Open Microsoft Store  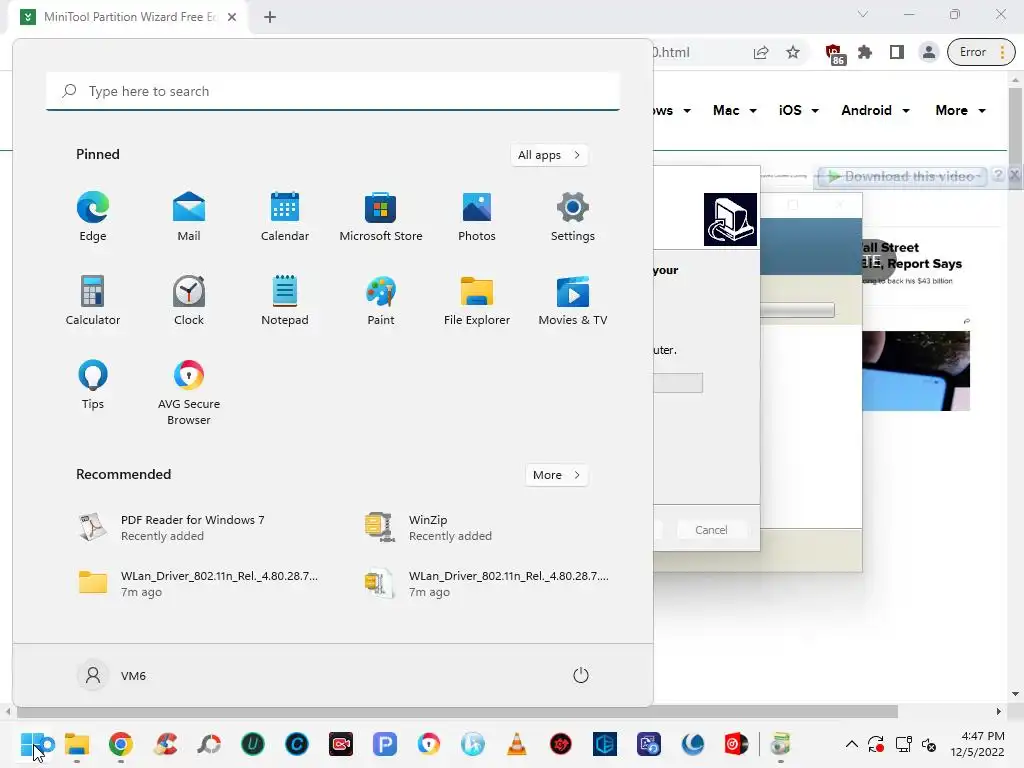pos(381,217)
